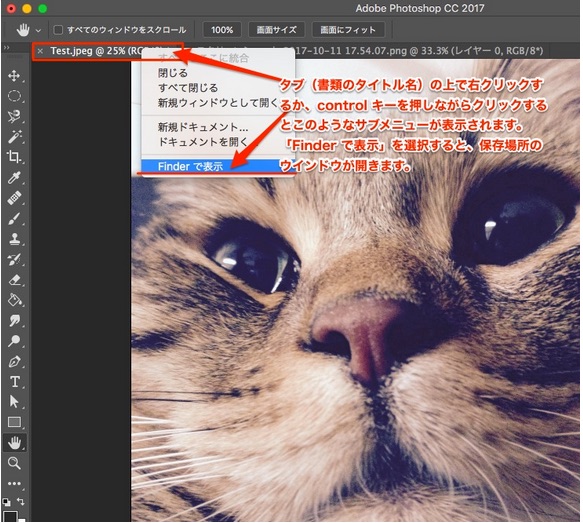The width and height of the screenshot is (583, 523).
Task: Select the History Brush tool
Action: pos(14,259)
